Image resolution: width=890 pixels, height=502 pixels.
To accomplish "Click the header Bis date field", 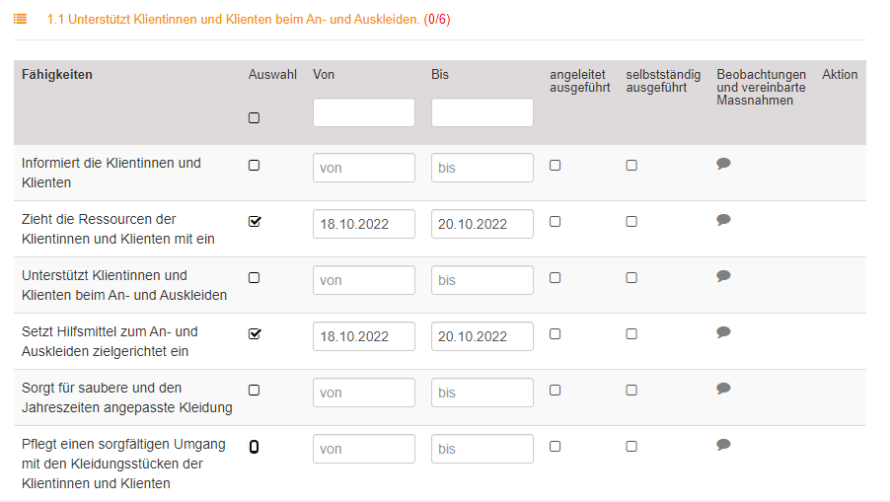I will coord(482,113).
